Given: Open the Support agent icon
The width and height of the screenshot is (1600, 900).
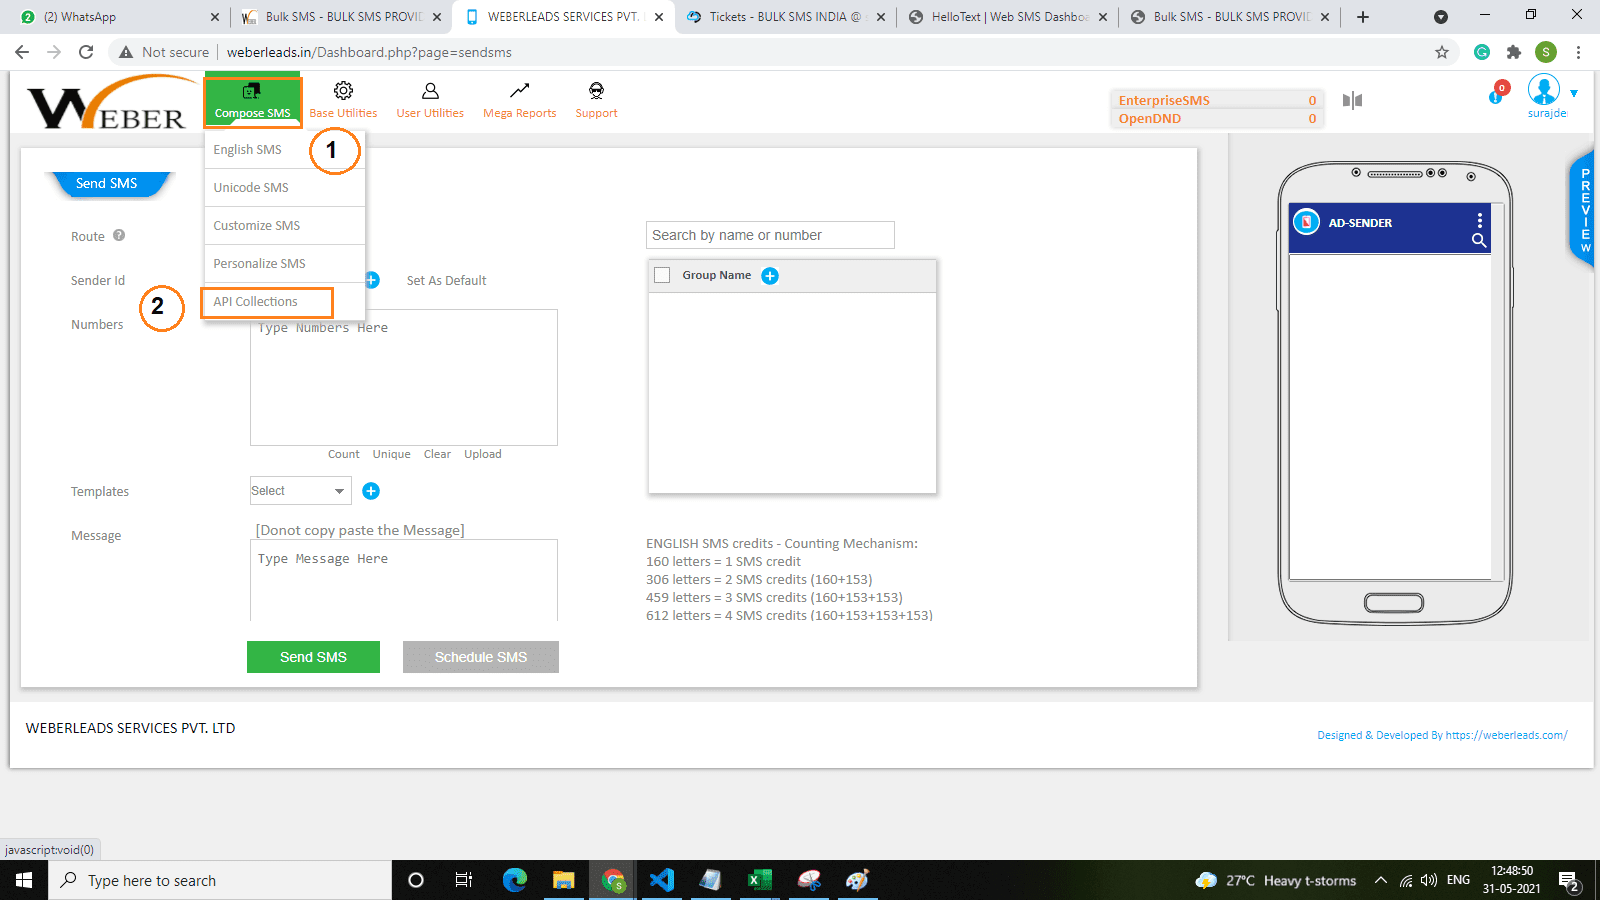Looking at the screenshot, I should (596, 91).
